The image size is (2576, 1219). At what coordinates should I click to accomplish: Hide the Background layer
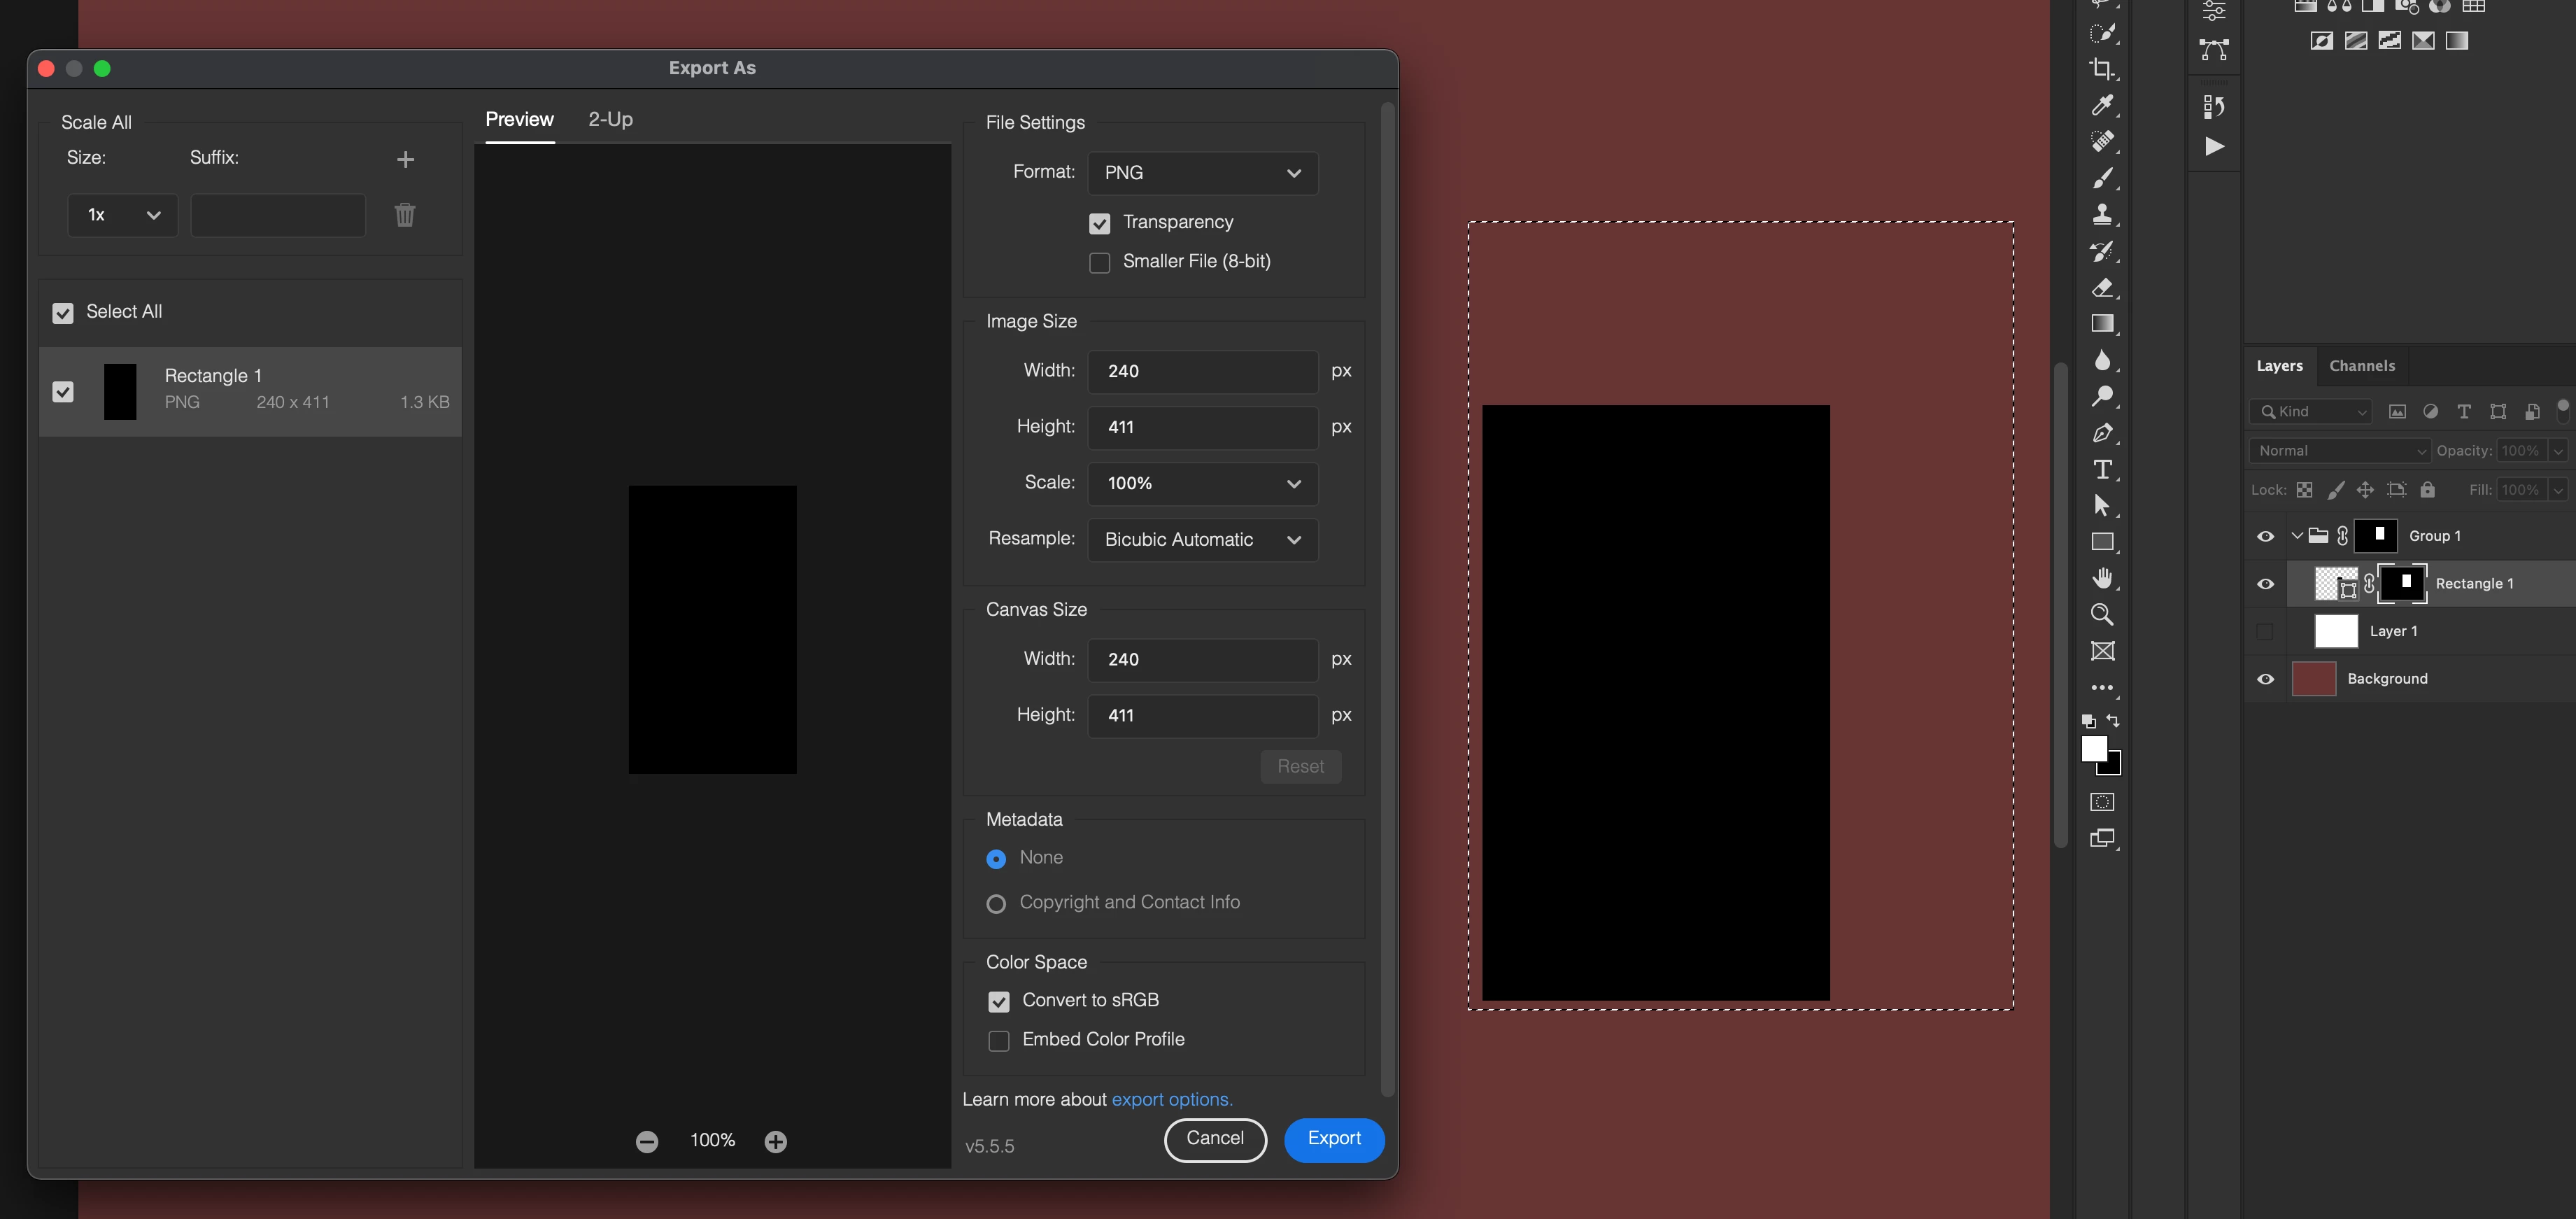tap(2265, 679)
